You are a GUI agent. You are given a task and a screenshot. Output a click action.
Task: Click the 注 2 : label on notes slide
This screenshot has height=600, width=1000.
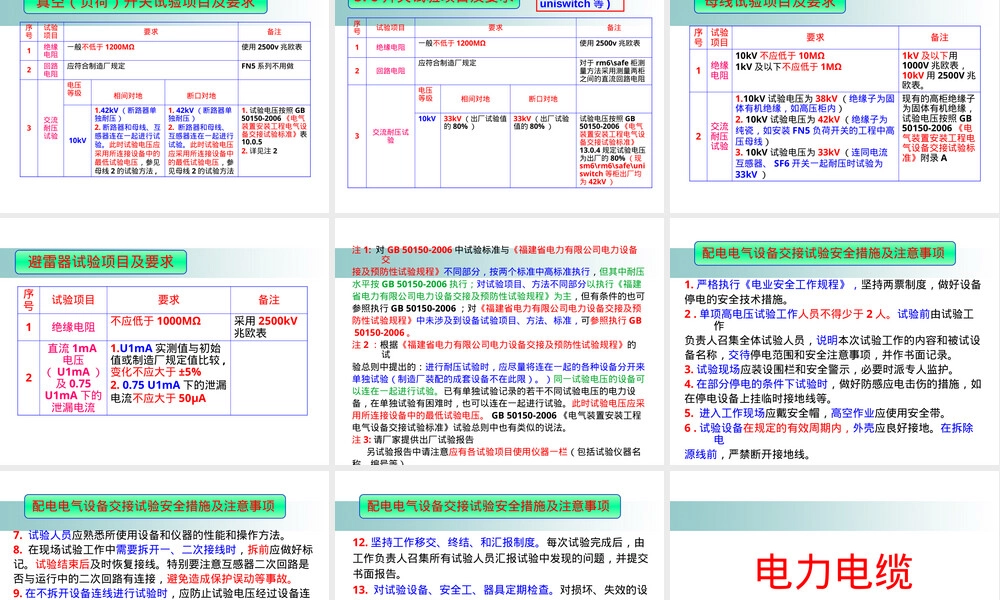[x=362, y=344]
